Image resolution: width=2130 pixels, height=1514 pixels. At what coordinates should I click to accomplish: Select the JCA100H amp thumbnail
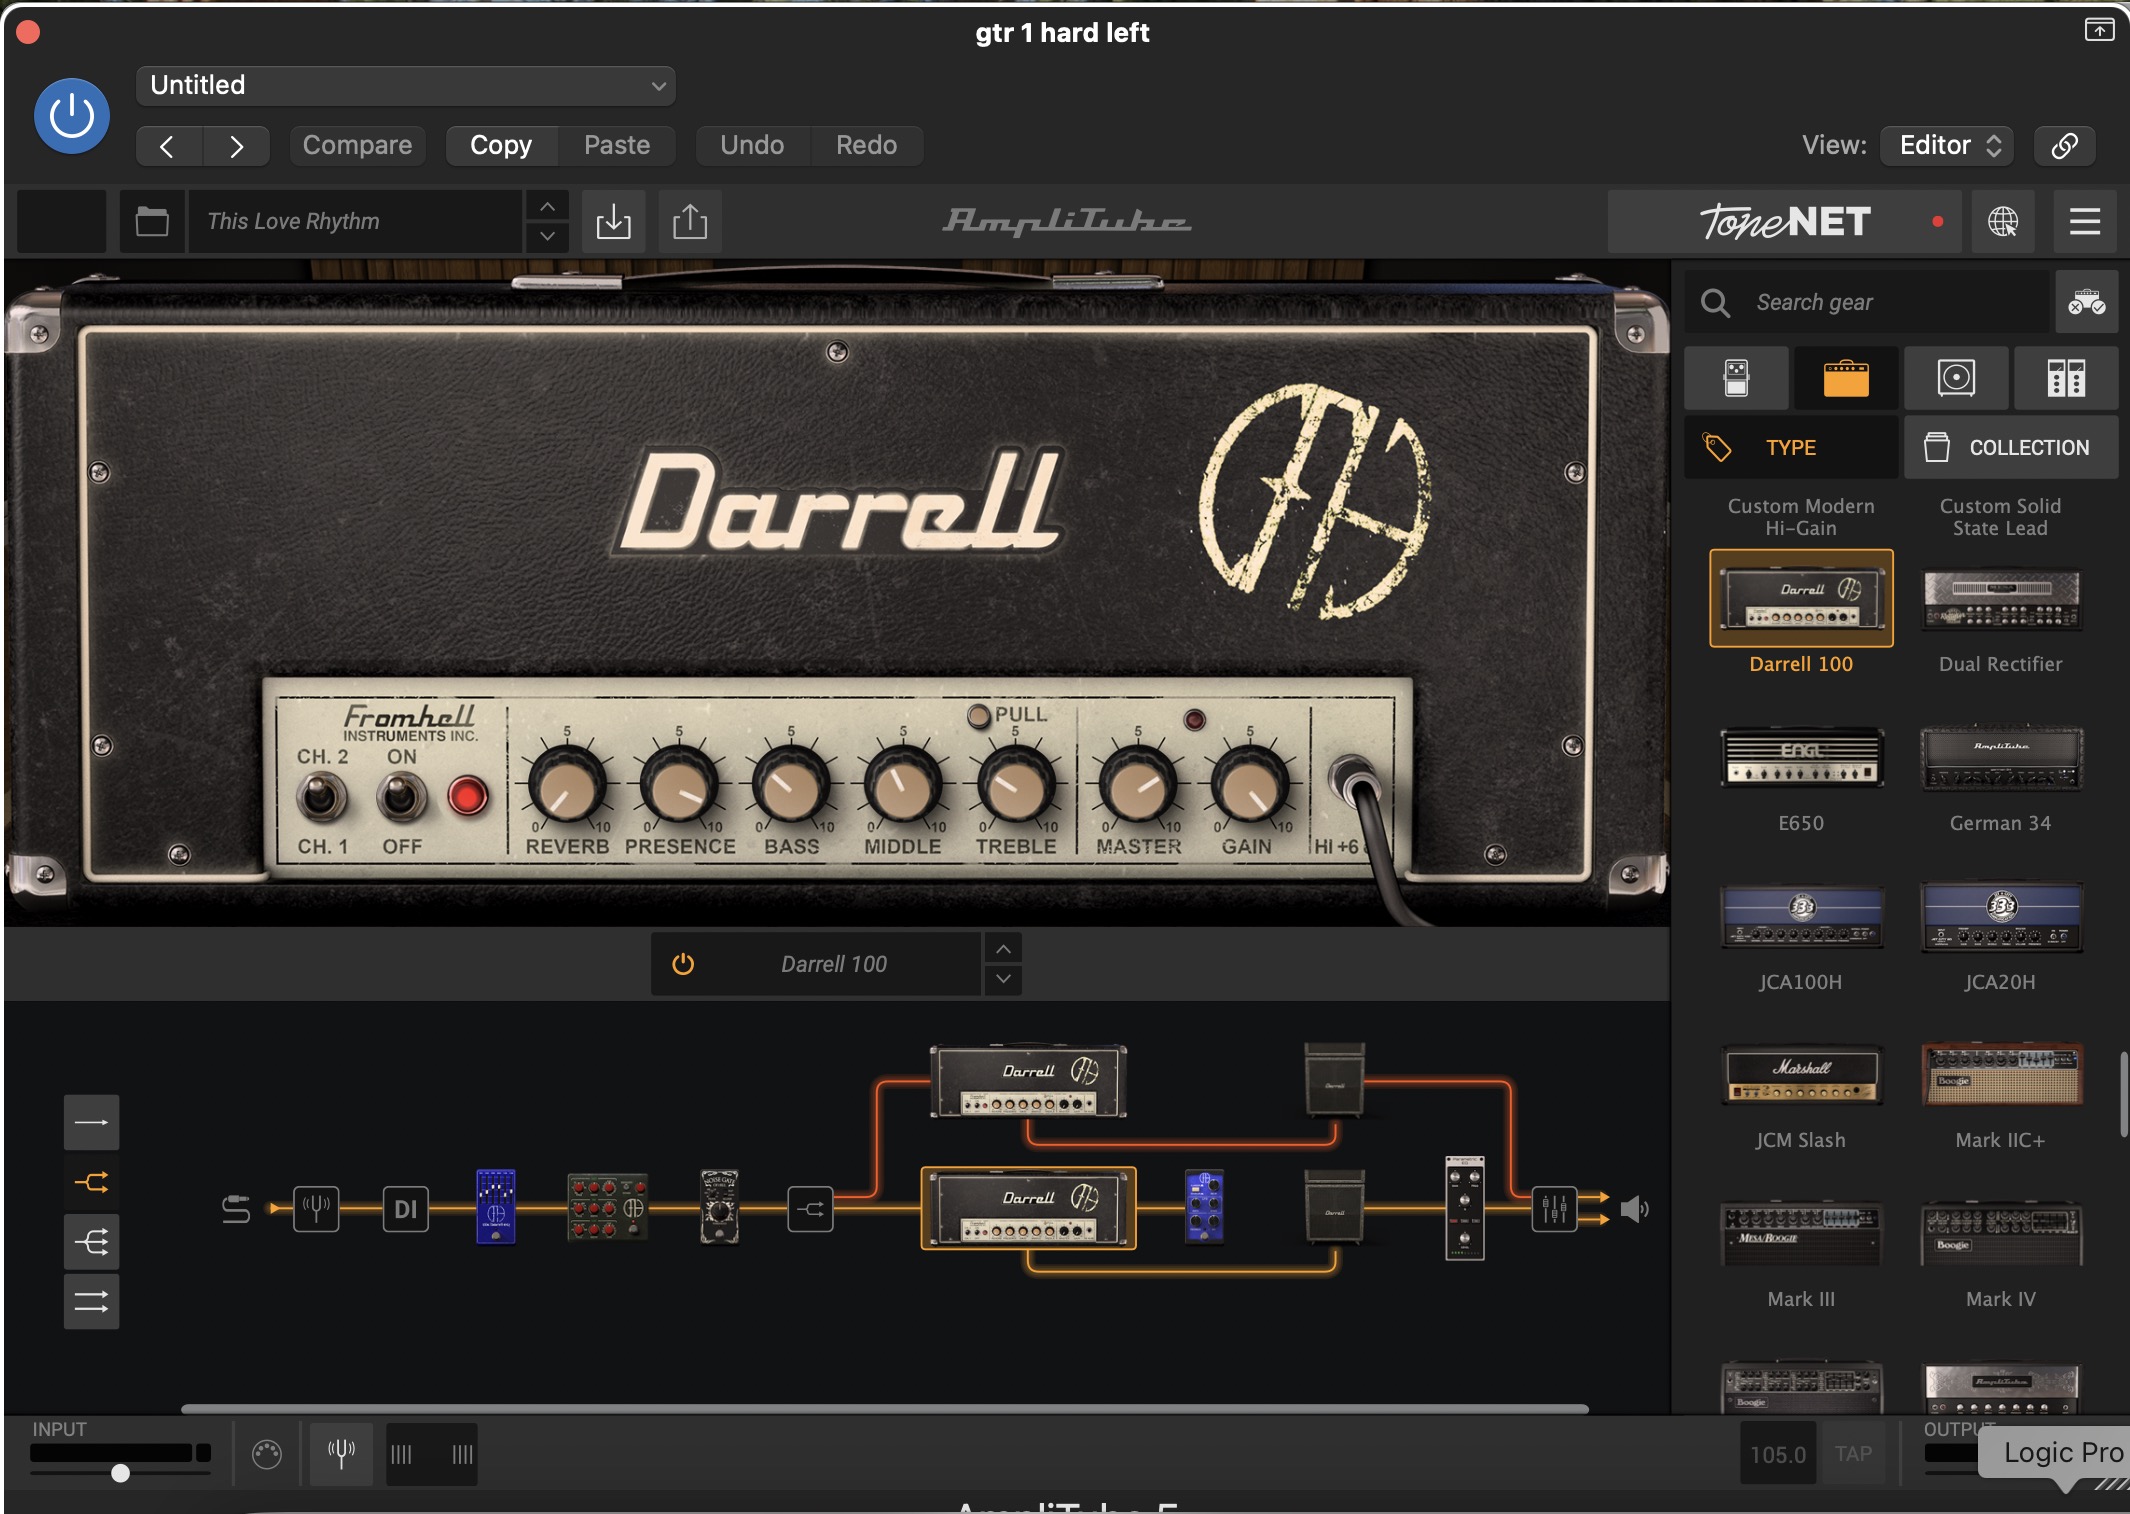coord(1801,916)
